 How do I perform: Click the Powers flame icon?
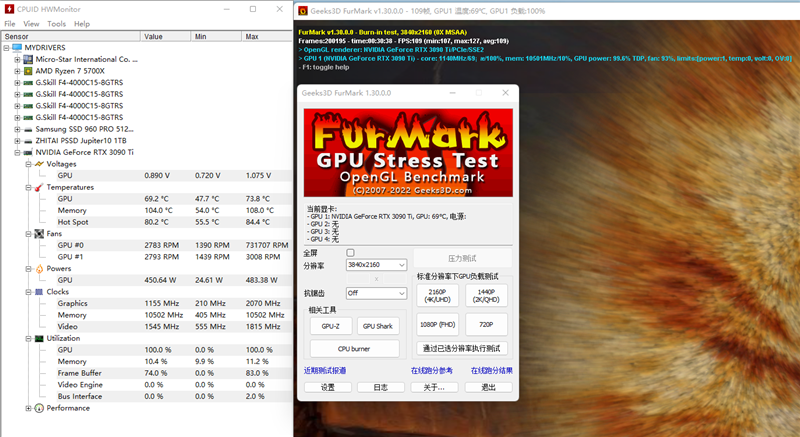(x=39, y=269)
